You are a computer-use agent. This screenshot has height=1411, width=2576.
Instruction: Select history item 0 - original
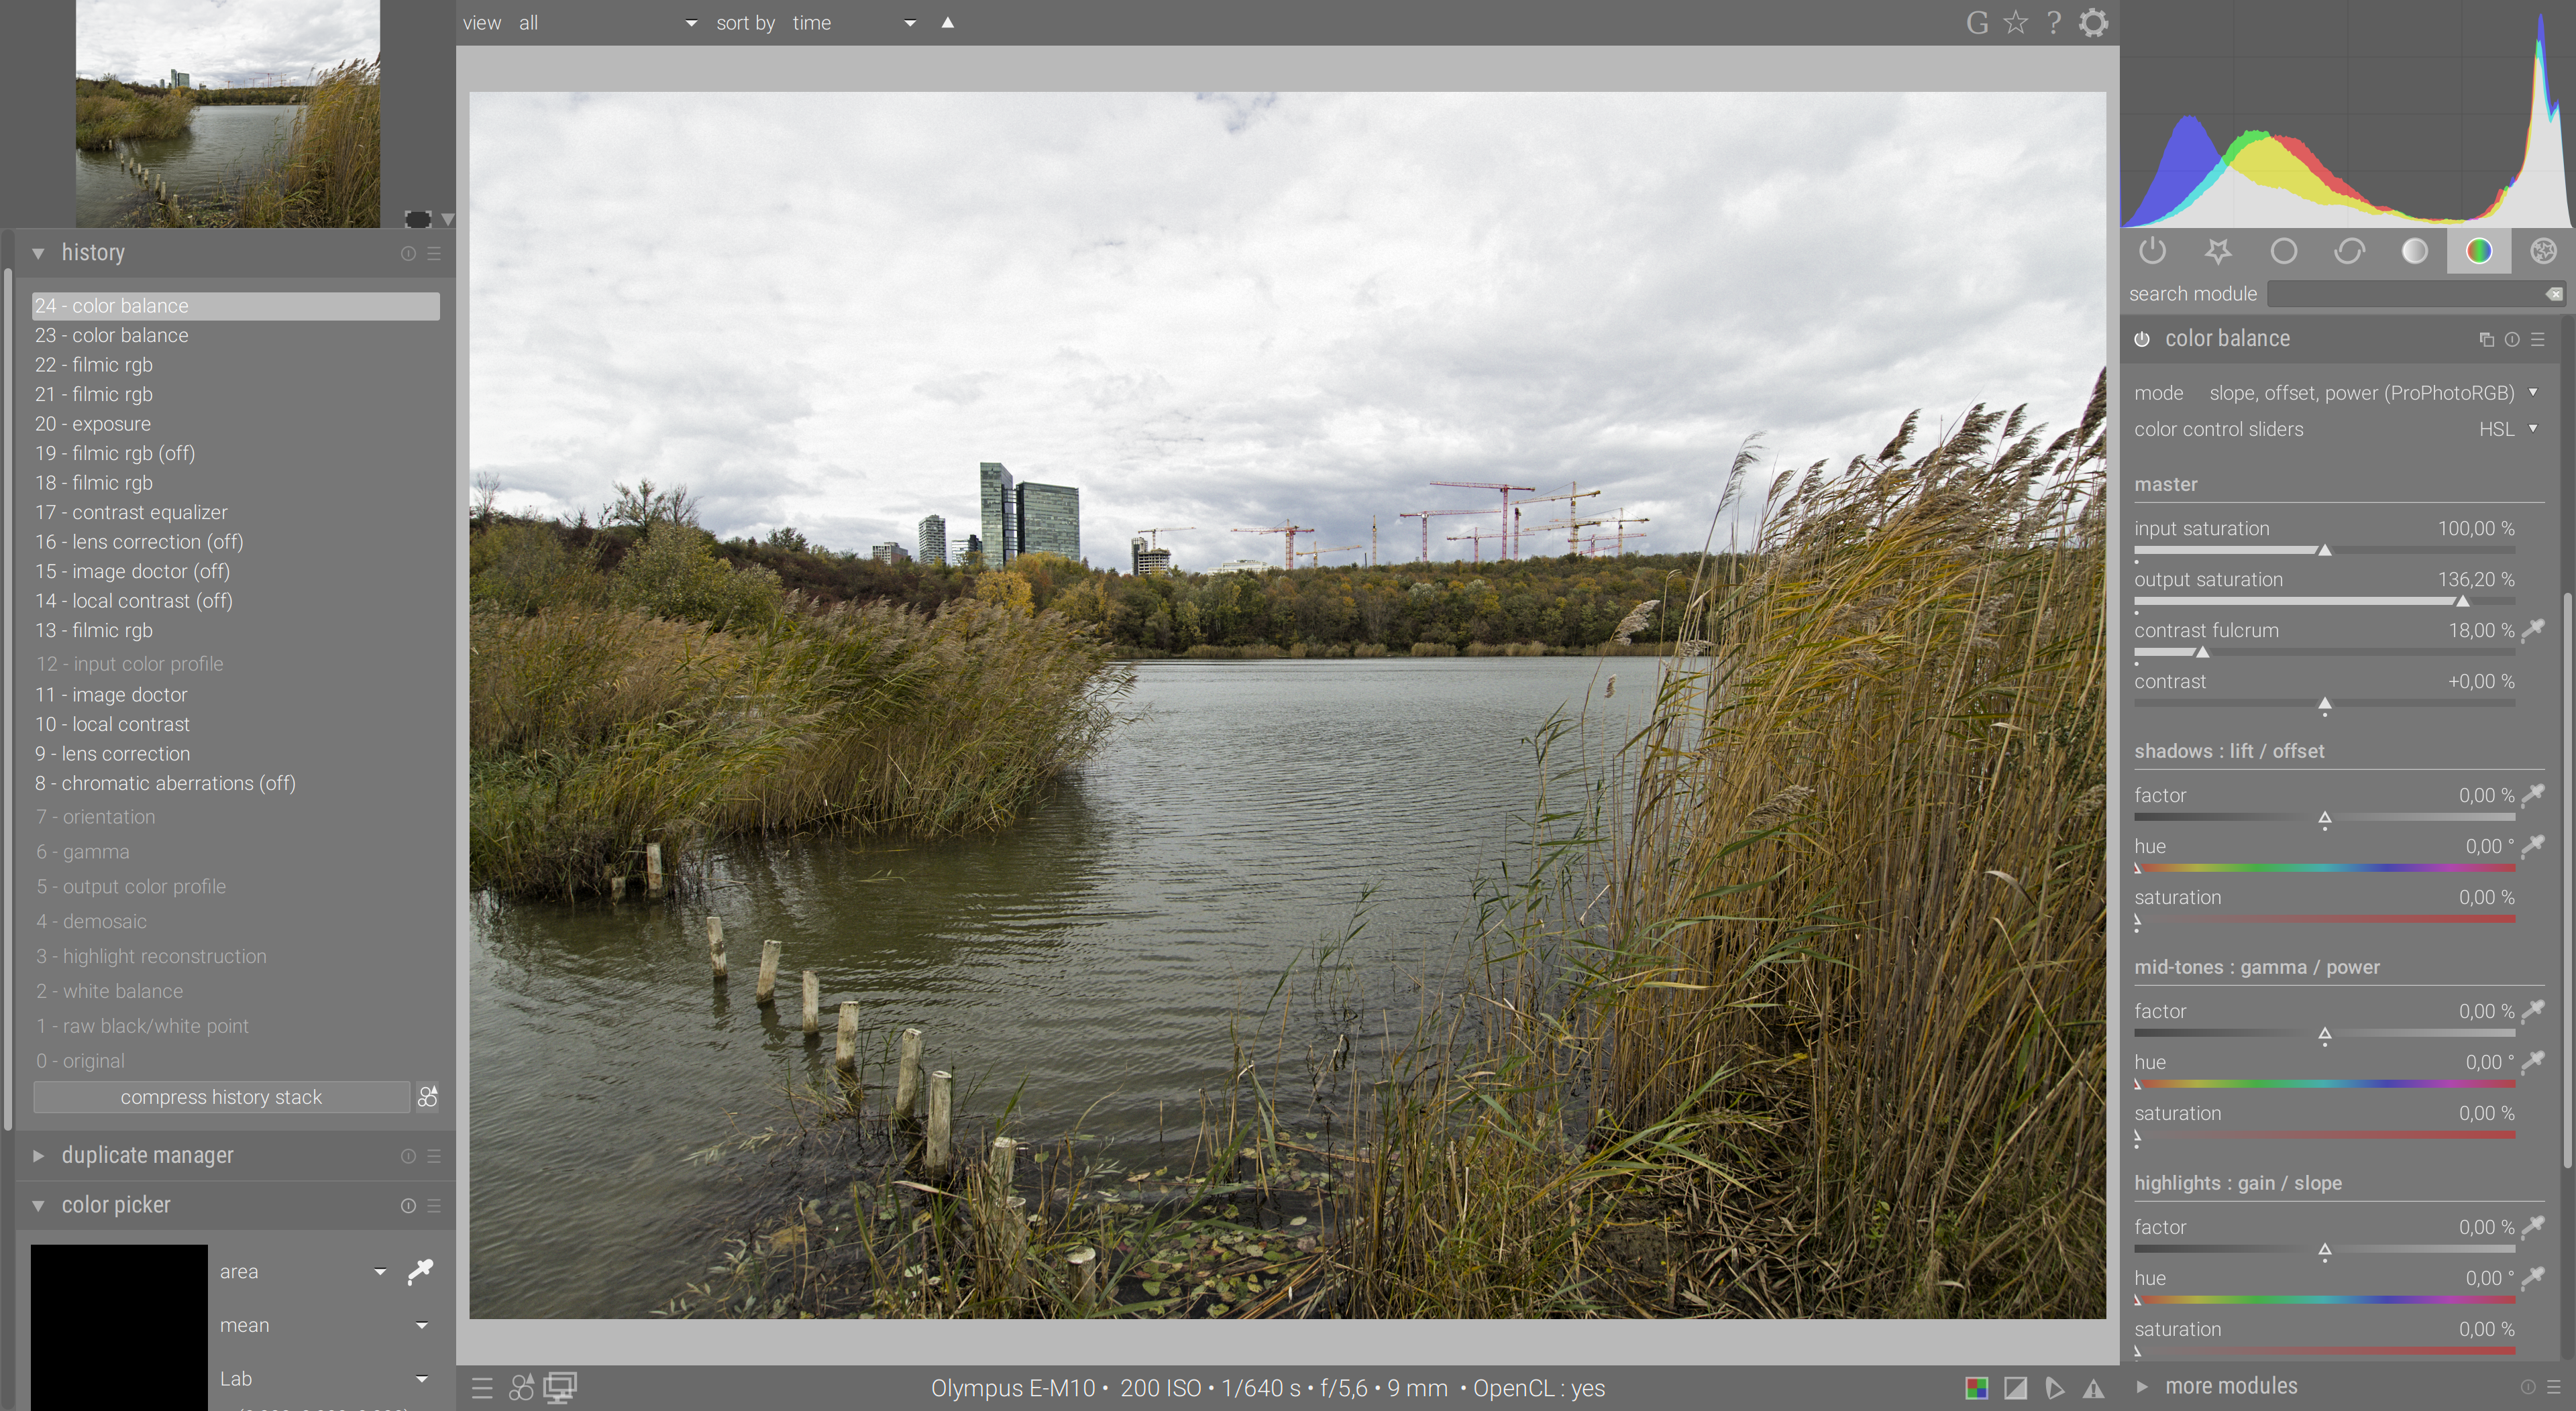236,1061
